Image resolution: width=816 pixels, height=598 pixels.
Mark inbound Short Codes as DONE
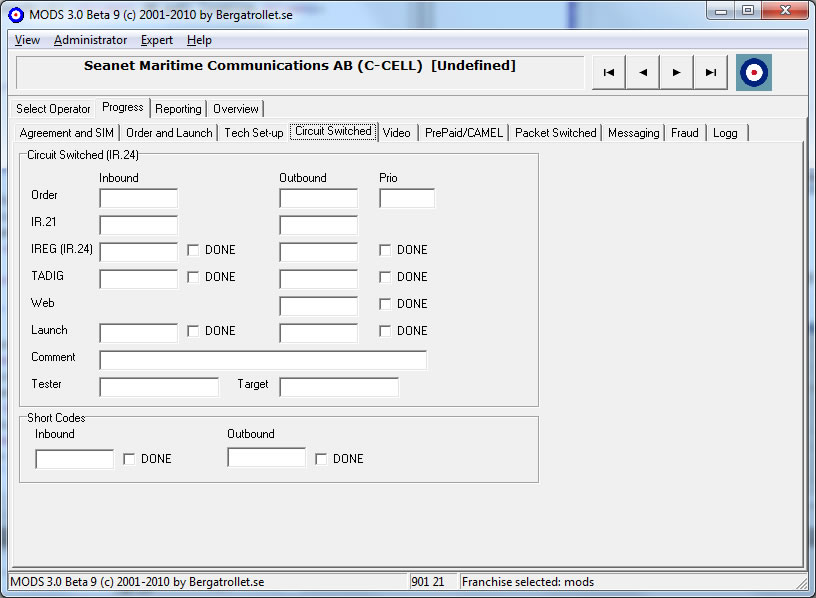[129, 459]
